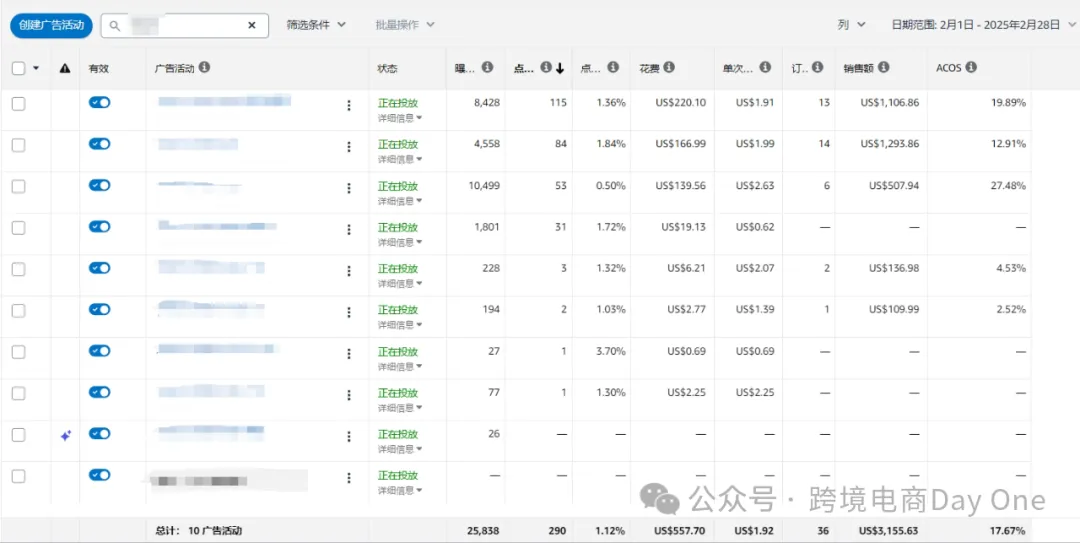Open the three-dot menu for the US$2.77 row

click(x=349, y=312)
